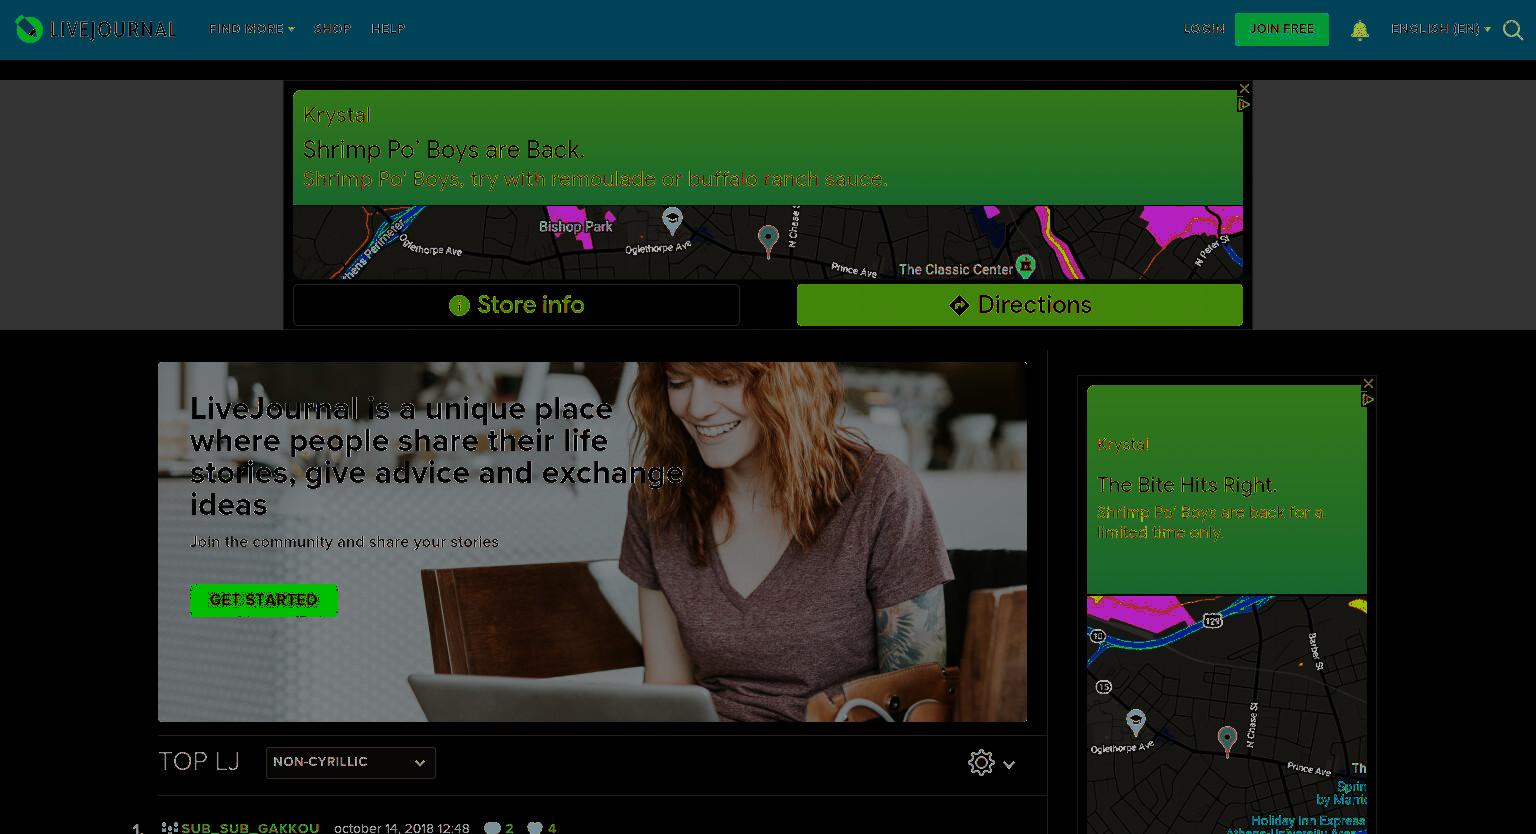The width and height of the screenshot is (1536, 834).
Task: Expand the chevron beside the settings gear
Action: [x=1009, y=764]
